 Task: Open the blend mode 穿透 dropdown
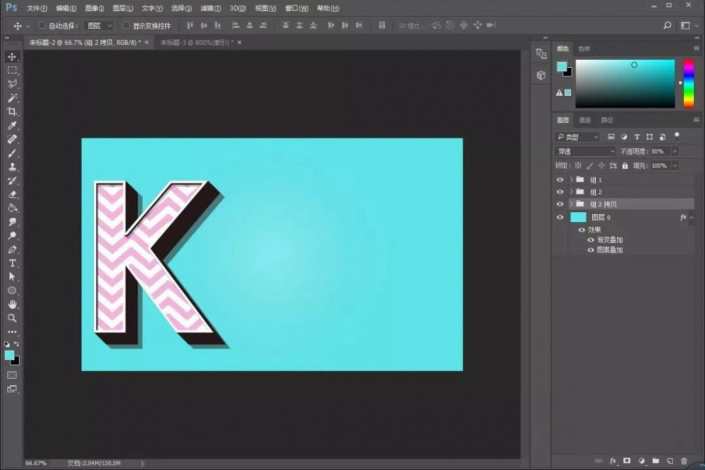[x=585, y=152]
